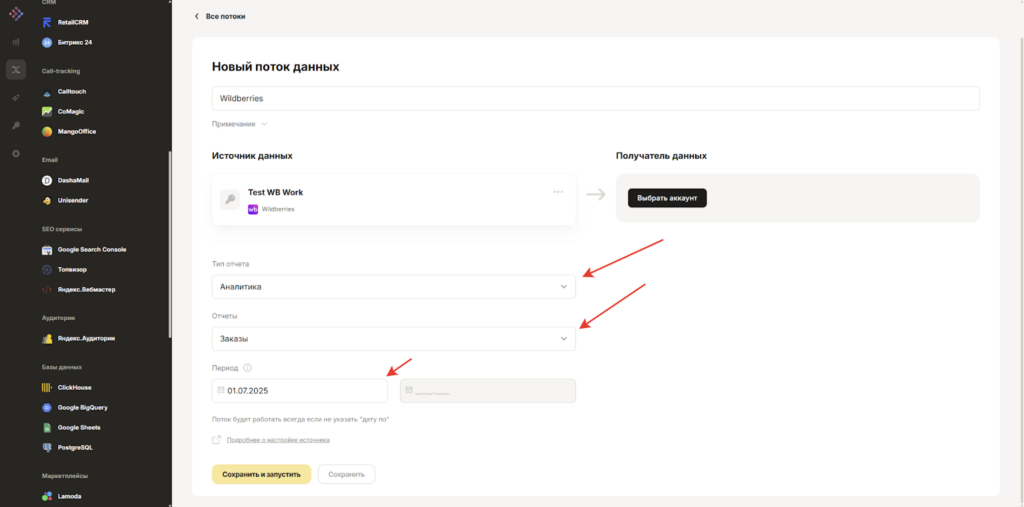Viewport: 1024px width, 507px height.
Task: Click the DashaMail icon
Action: coord(47,180)
